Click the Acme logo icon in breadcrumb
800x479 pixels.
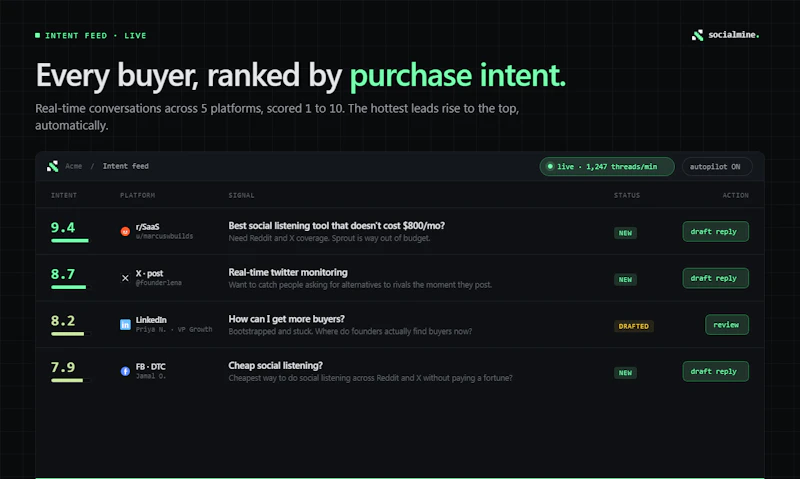pos(53,166)
